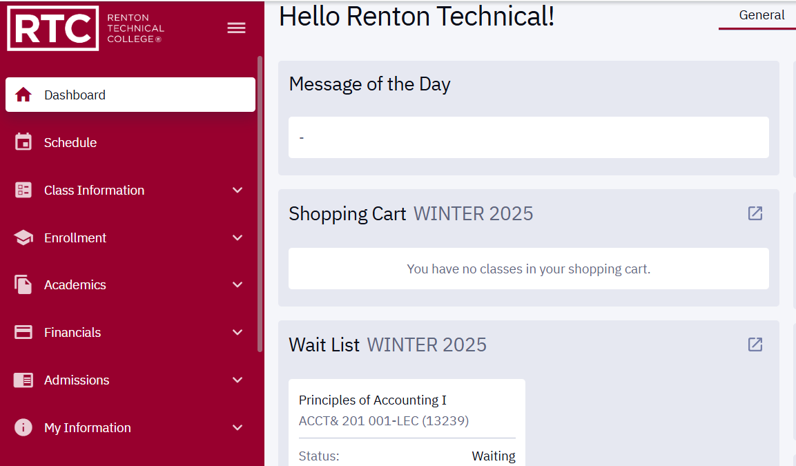Open the Principles of Accounting I card title
Screen dimensions: 796x466
[x=373, y=400]
